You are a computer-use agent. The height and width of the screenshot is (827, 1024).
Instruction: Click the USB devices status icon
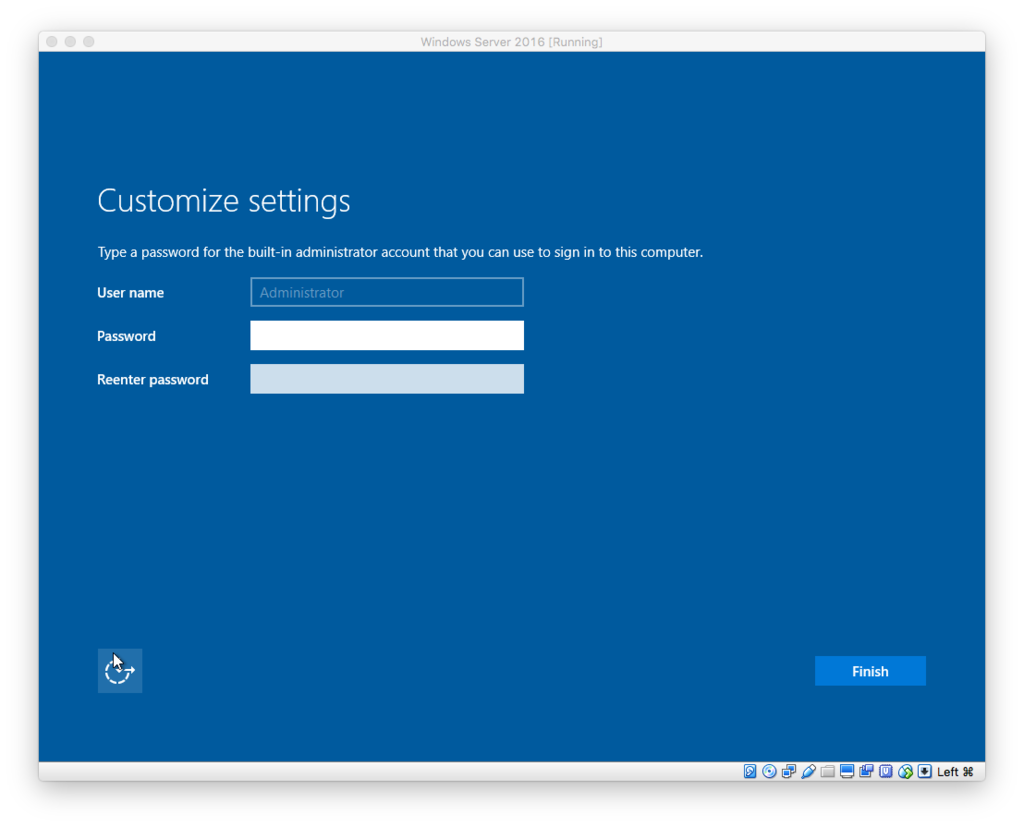click(808, 771)
